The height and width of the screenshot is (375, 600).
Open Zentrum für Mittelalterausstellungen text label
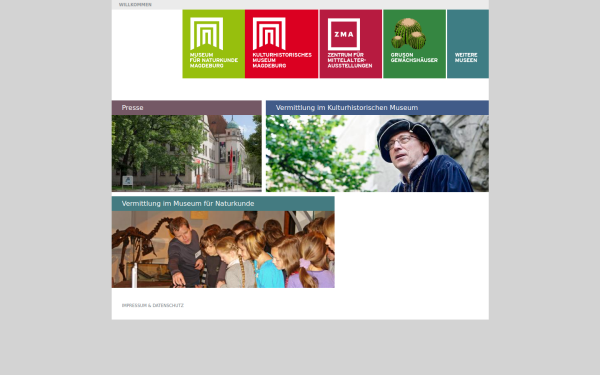tap(350, 60)
